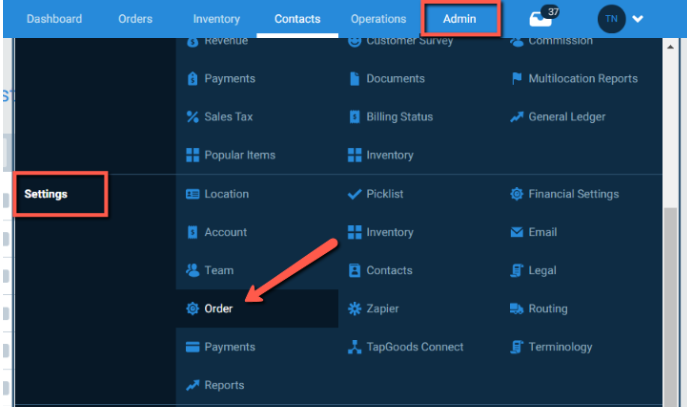Click the Routing truck icon
Screen dimensions: 687x407
517,308
